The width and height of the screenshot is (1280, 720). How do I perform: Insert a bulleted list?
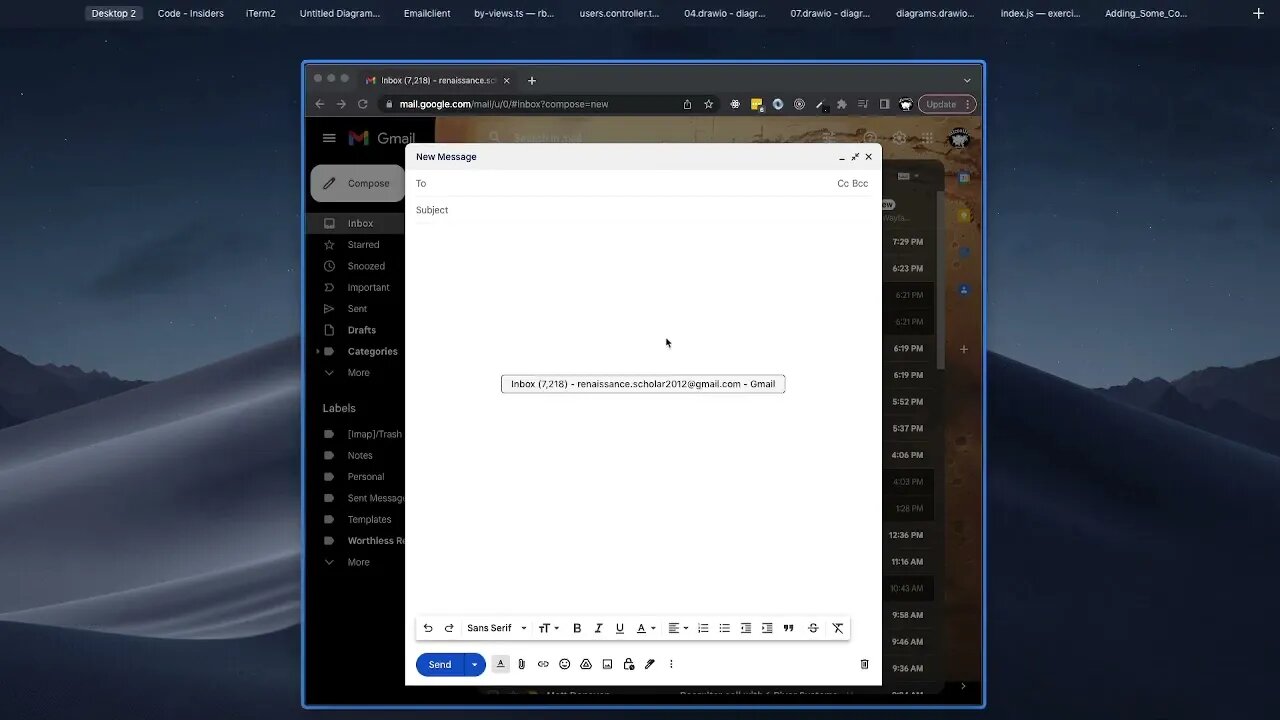[725, 628]
